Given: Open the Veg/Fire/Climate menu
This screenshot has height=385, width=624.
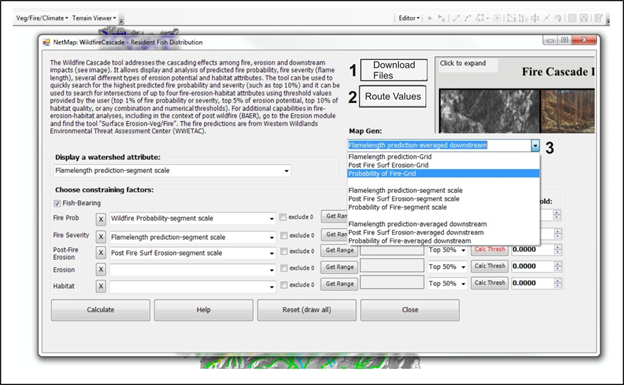Looking at the screenshot, I should pyautogui.click(x=42, y=18).
